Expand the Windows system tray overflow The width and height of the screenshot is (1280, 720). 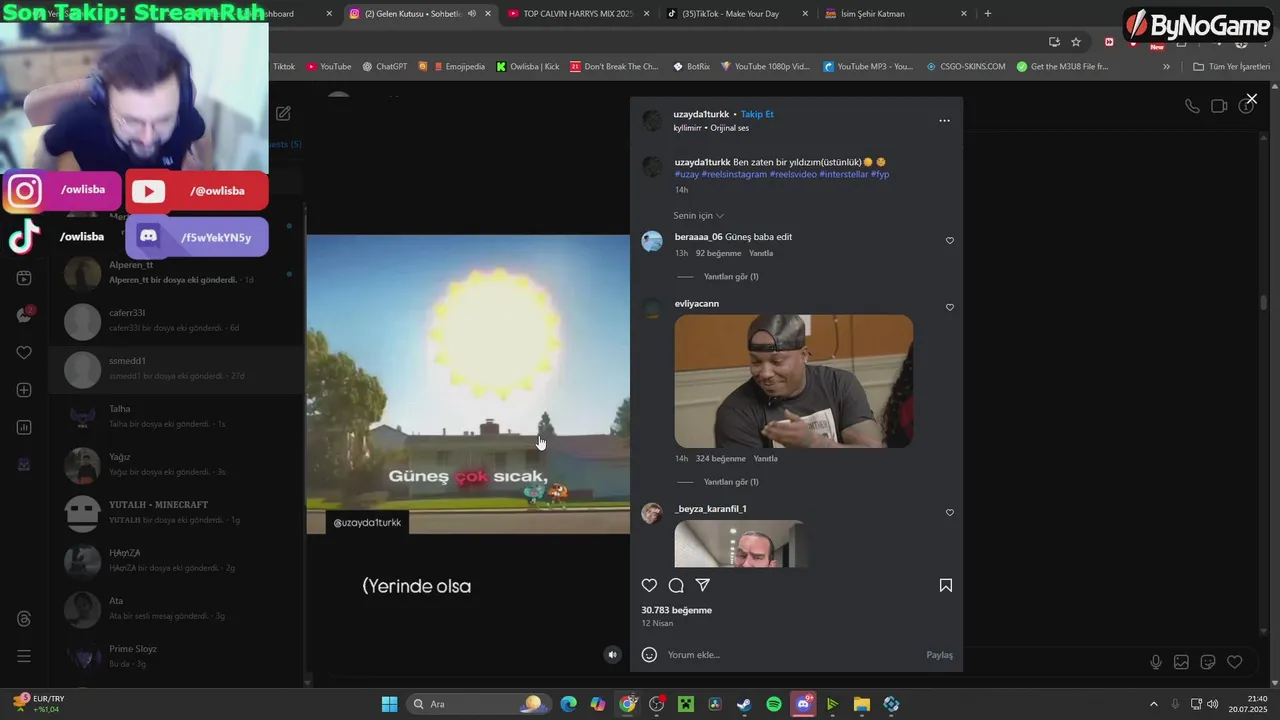point(1153,704)
